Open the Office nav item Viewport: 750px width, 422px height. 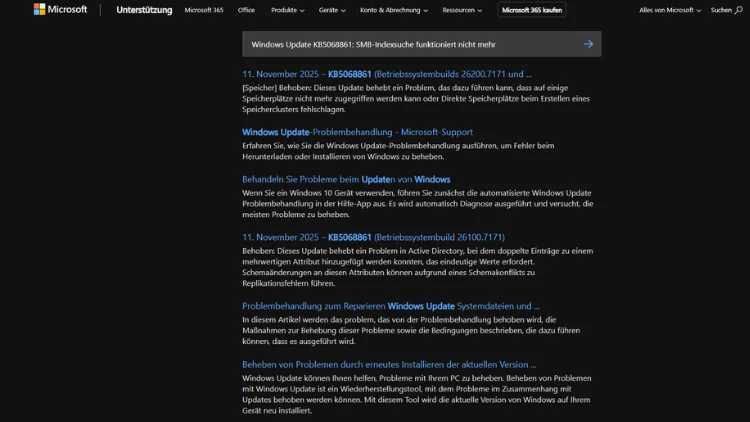tap(246, 10)
